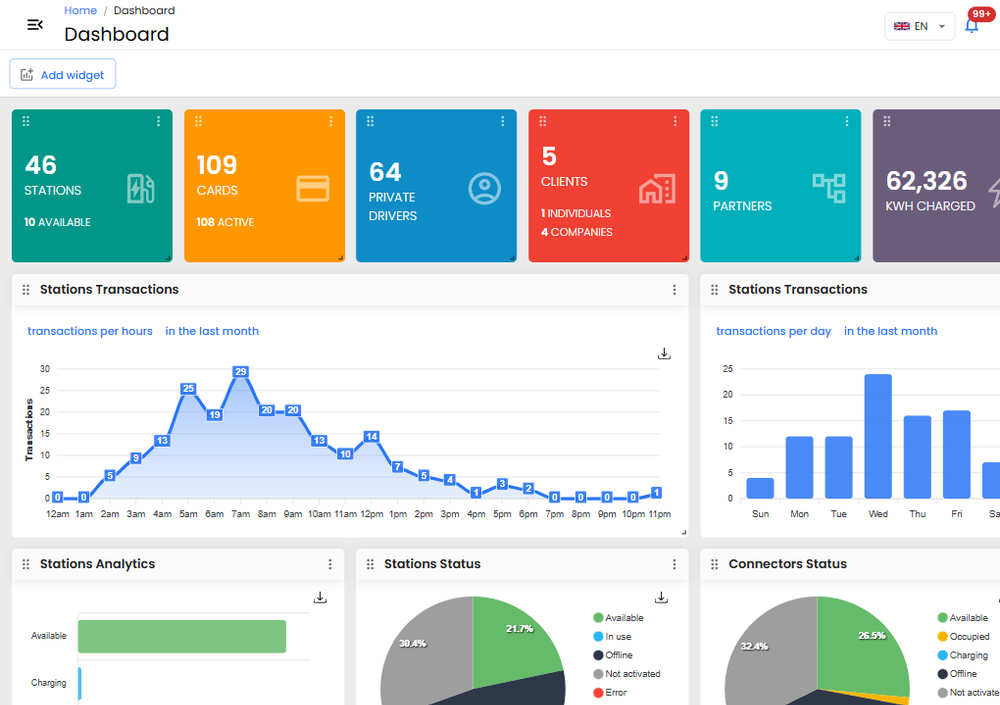Viewport: 1000px width, 705px height.
Task: Toggle Available legend in Connectors Status
Action: [962, 618]
